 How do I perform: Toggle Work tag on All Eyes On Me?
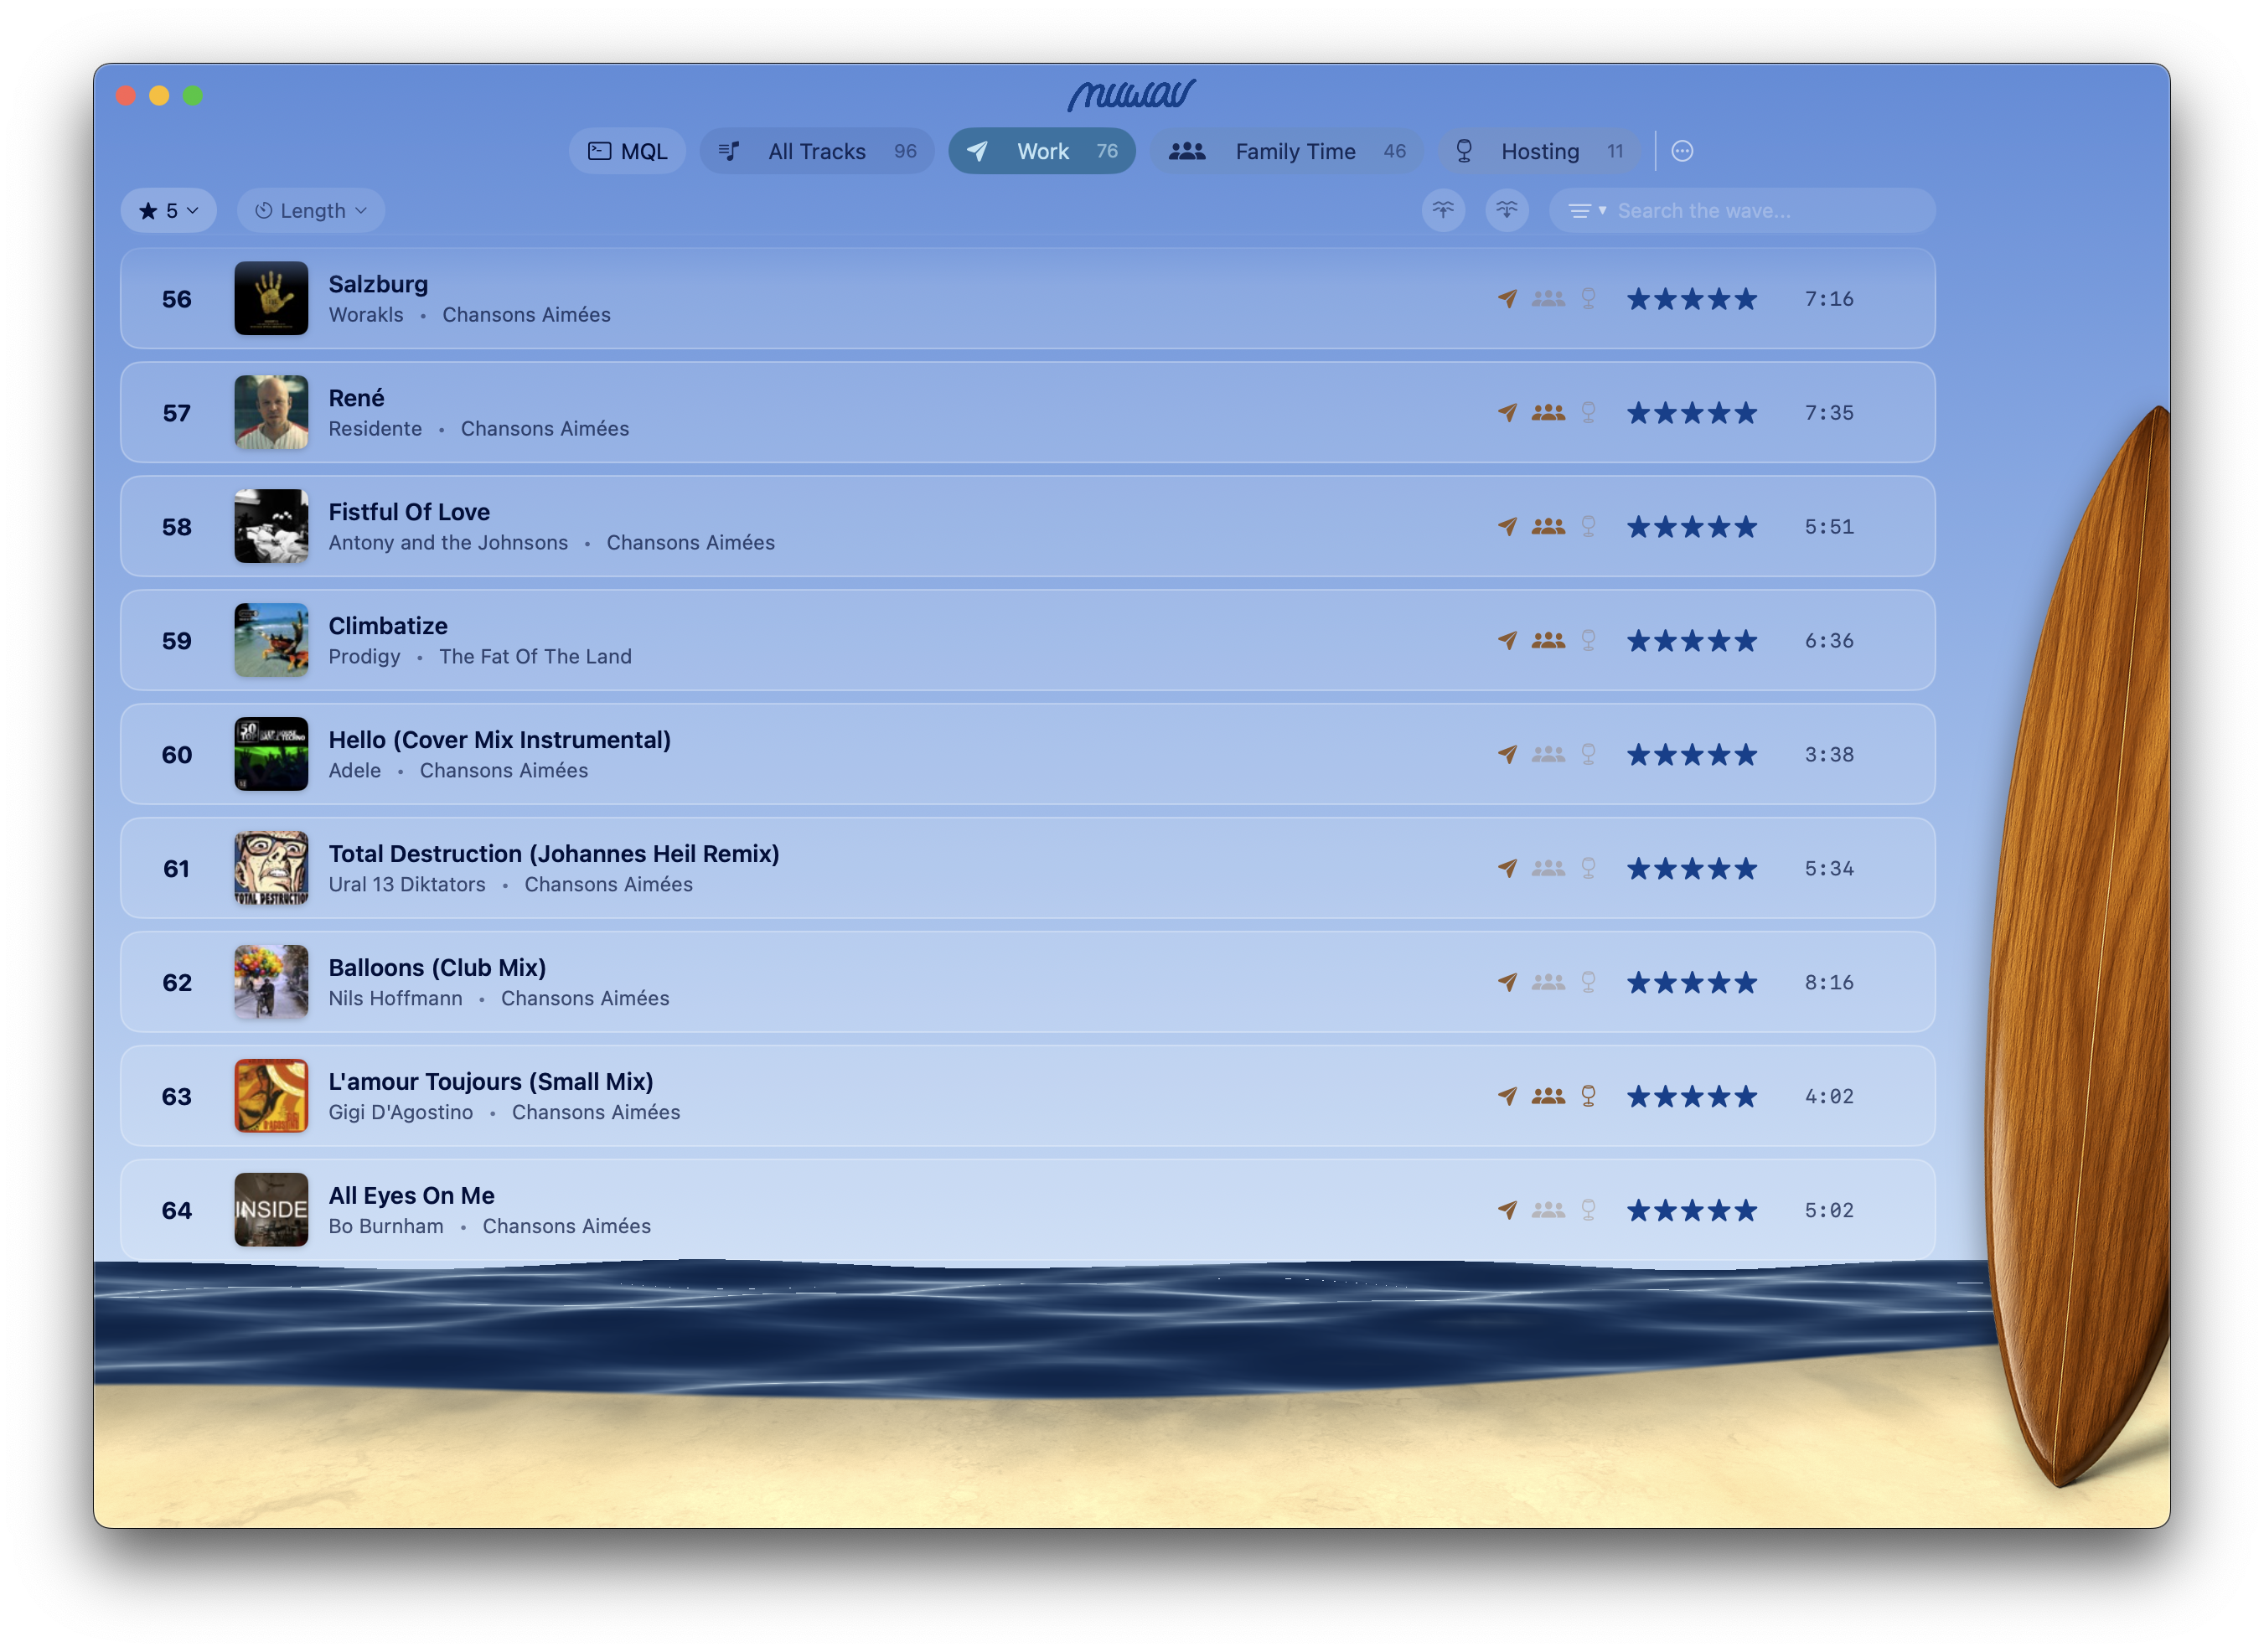[x=1507, y=1210]
